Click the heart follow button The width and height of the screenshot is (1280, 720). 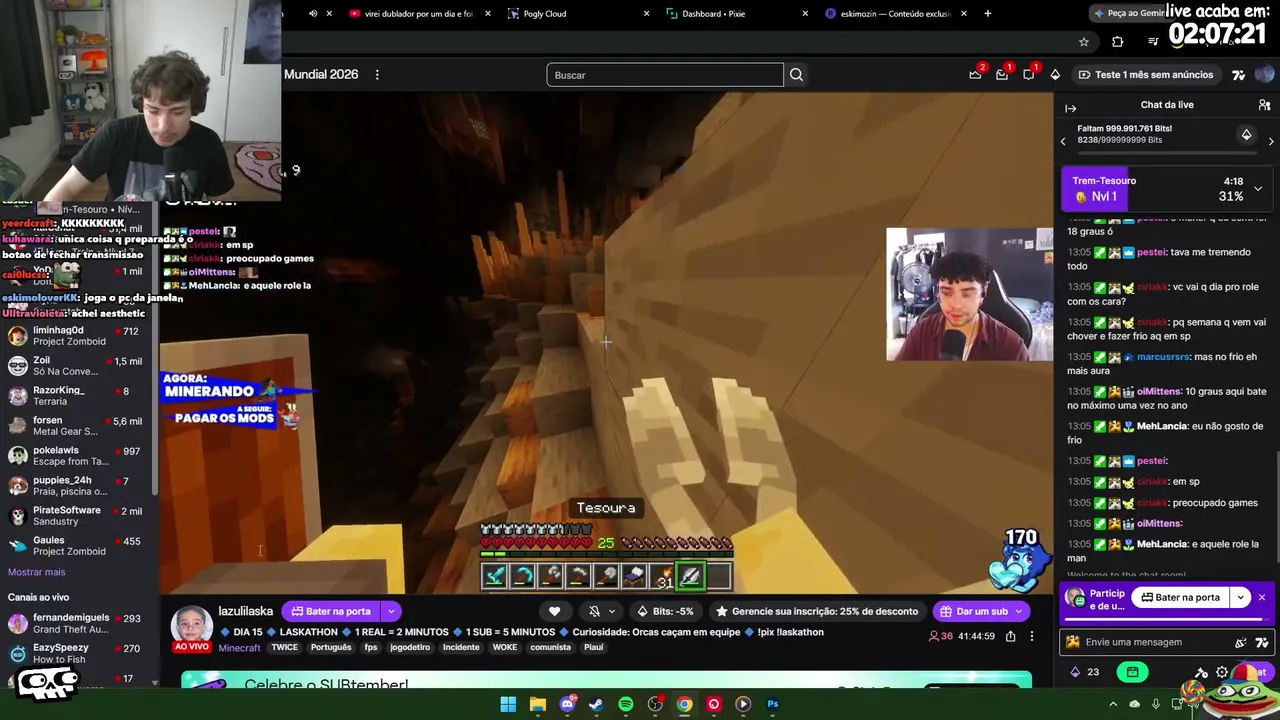555,611
